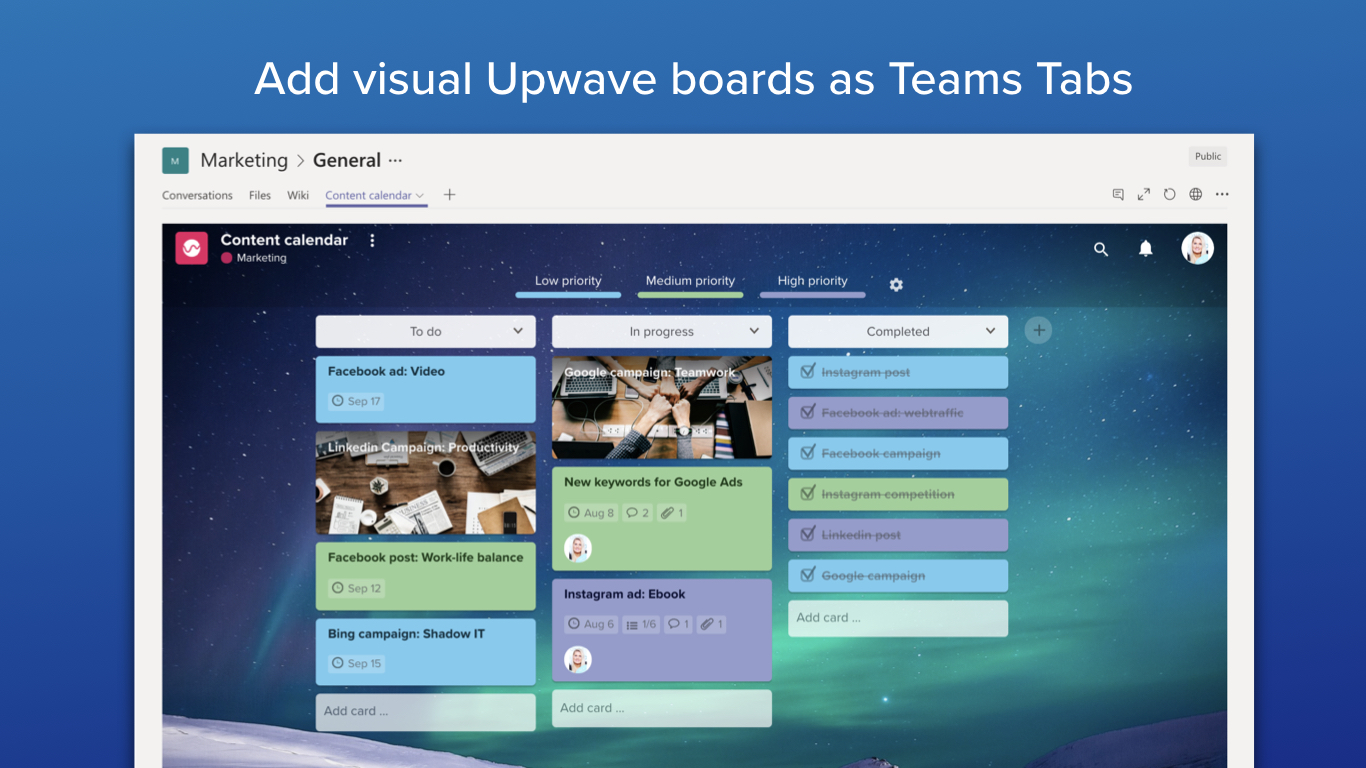Click comments count on New keywords card
The width and height of the screenshot is (1366, 768).
[x=637, y=513]
